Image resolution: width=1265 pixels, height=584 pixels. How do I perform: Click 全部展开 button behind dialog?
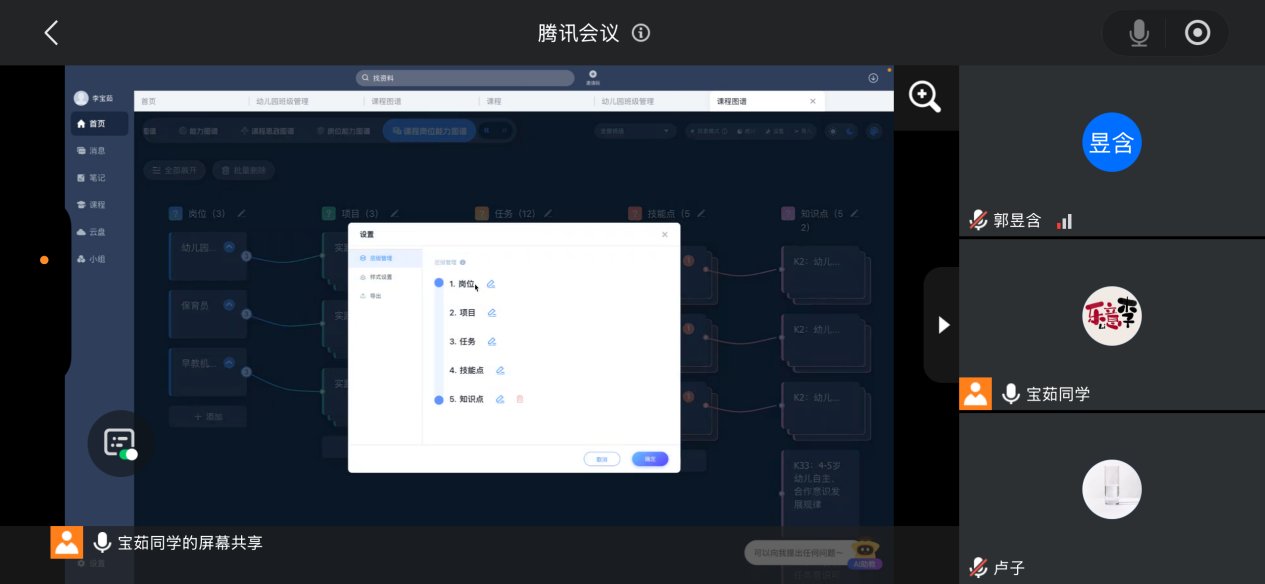pos(175,171)
